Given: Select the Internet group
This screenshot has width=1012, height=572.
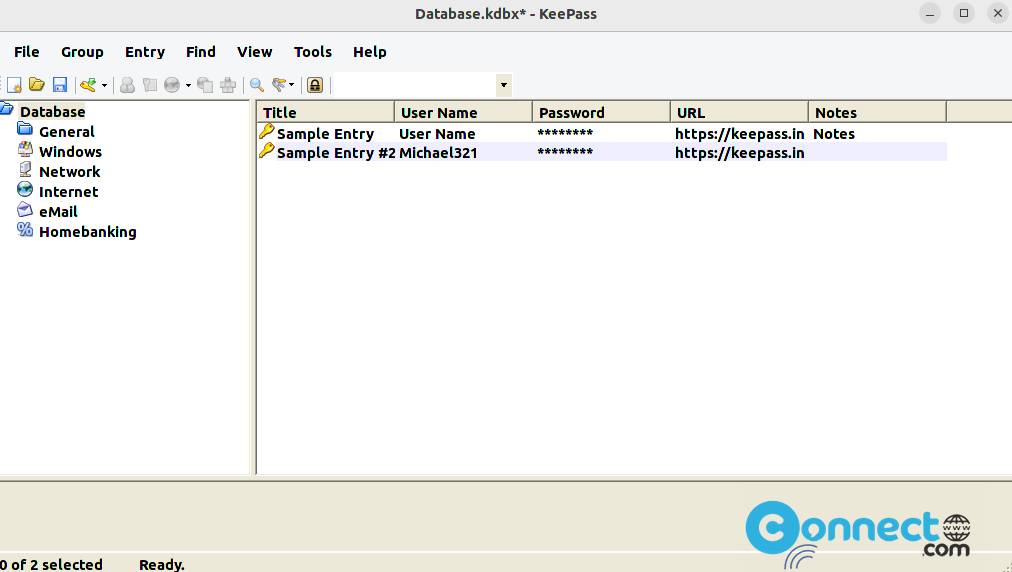Looking at the screenshot, I should click(68, 192).
